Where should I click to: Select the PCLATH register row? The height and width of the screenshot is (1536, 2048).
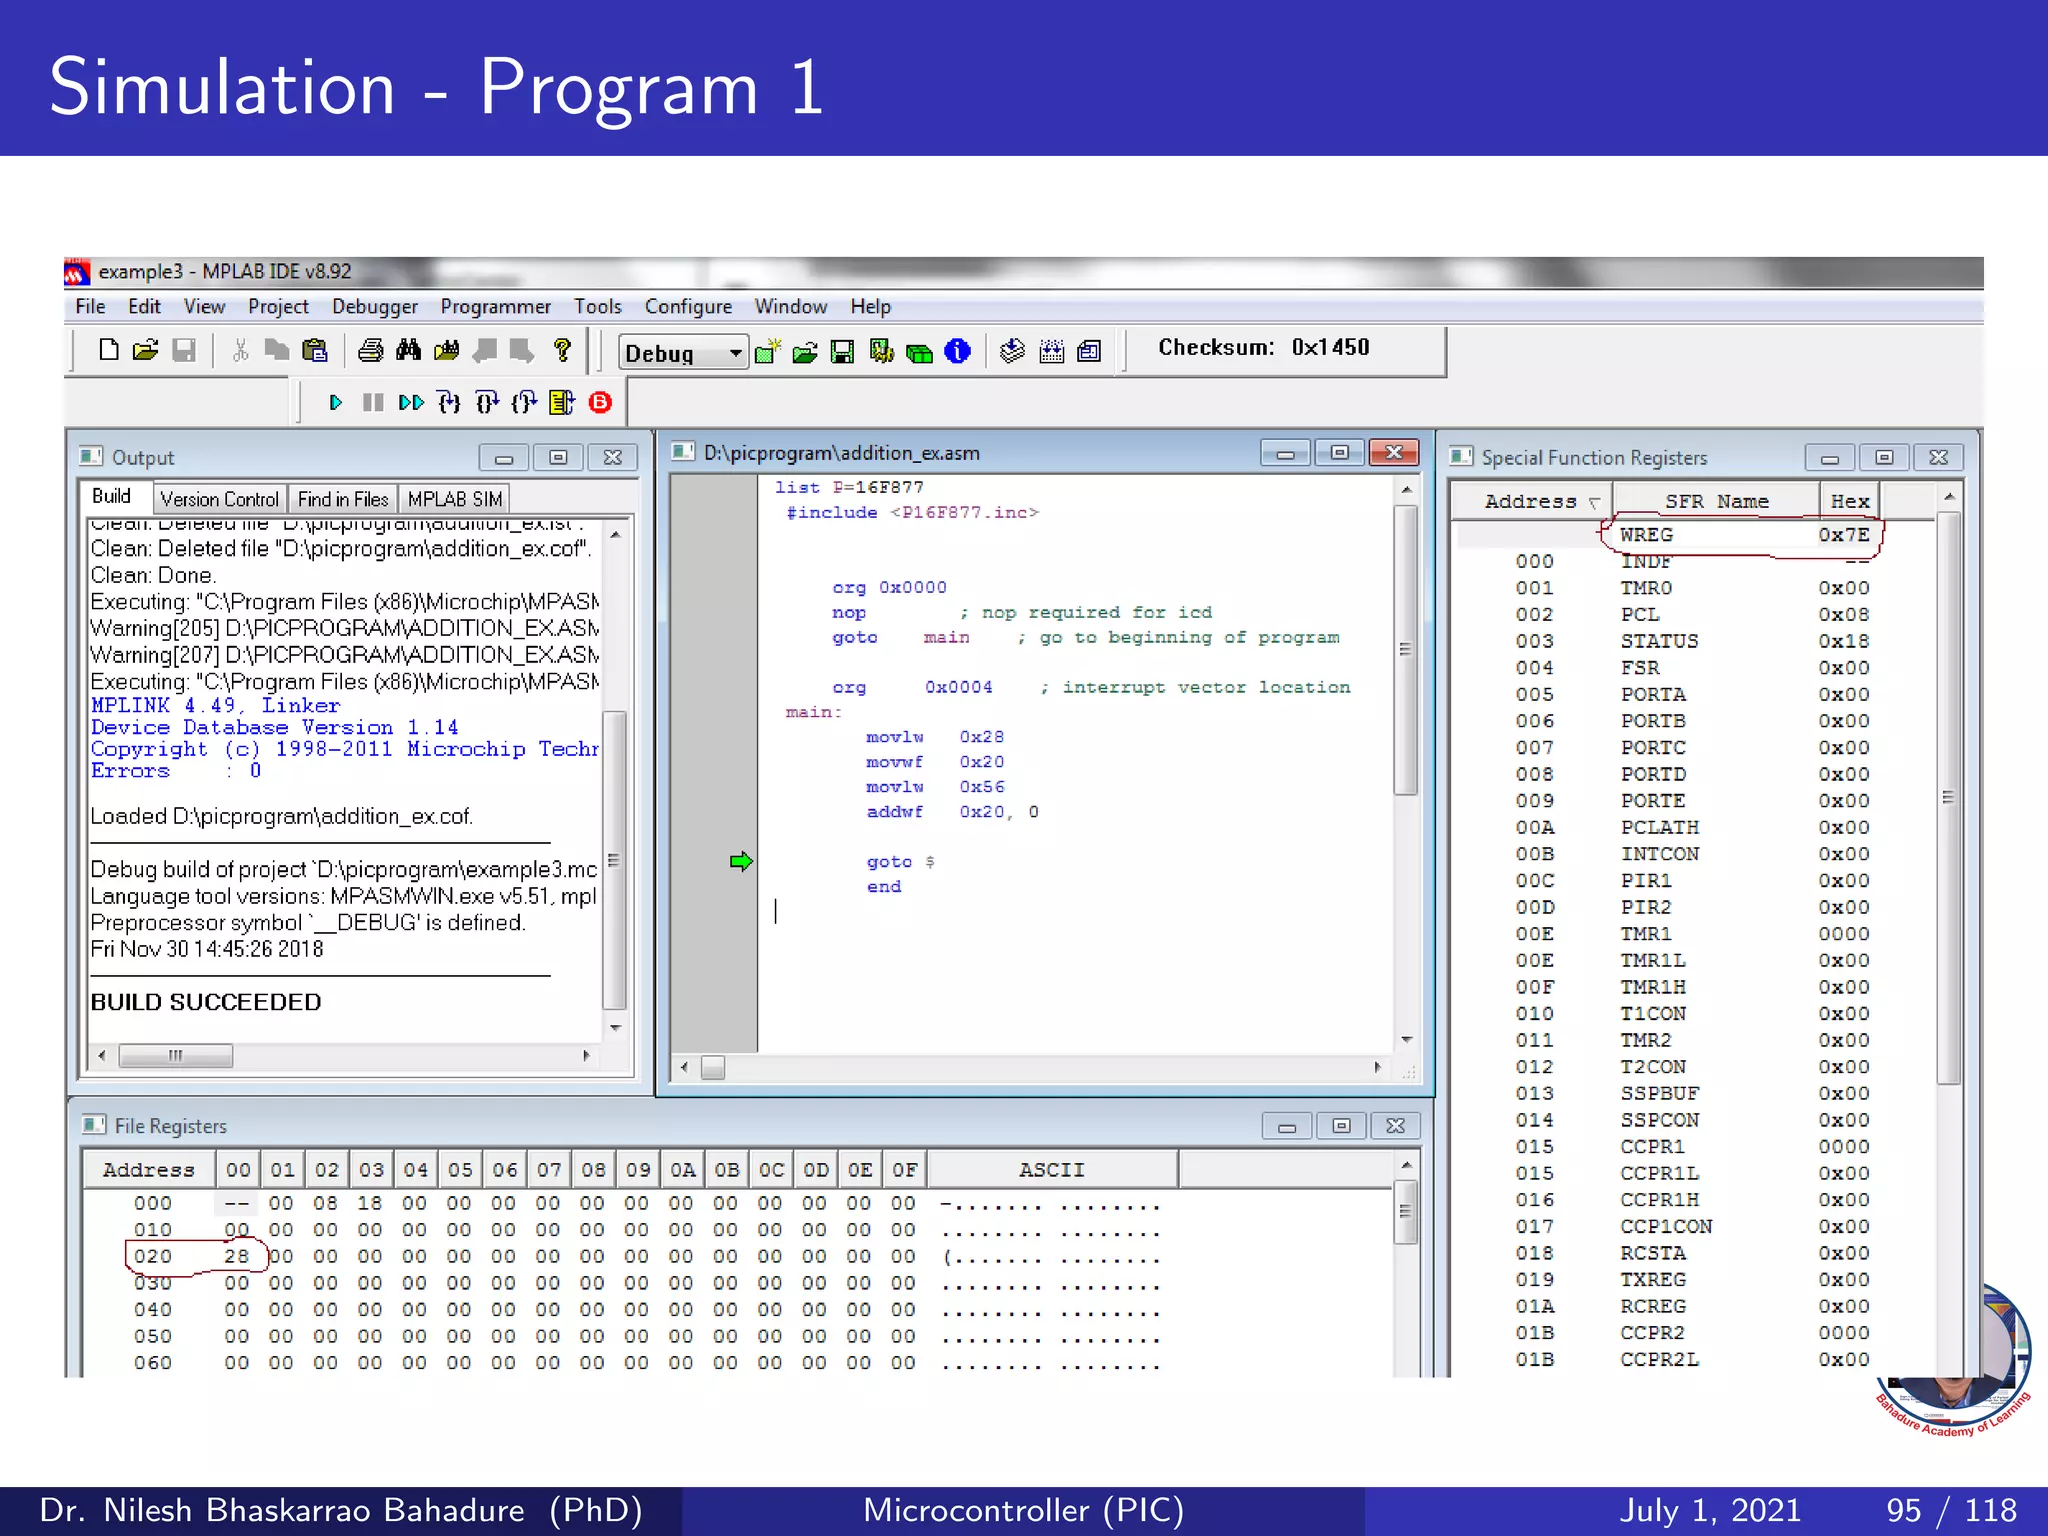click(1694, 827)
